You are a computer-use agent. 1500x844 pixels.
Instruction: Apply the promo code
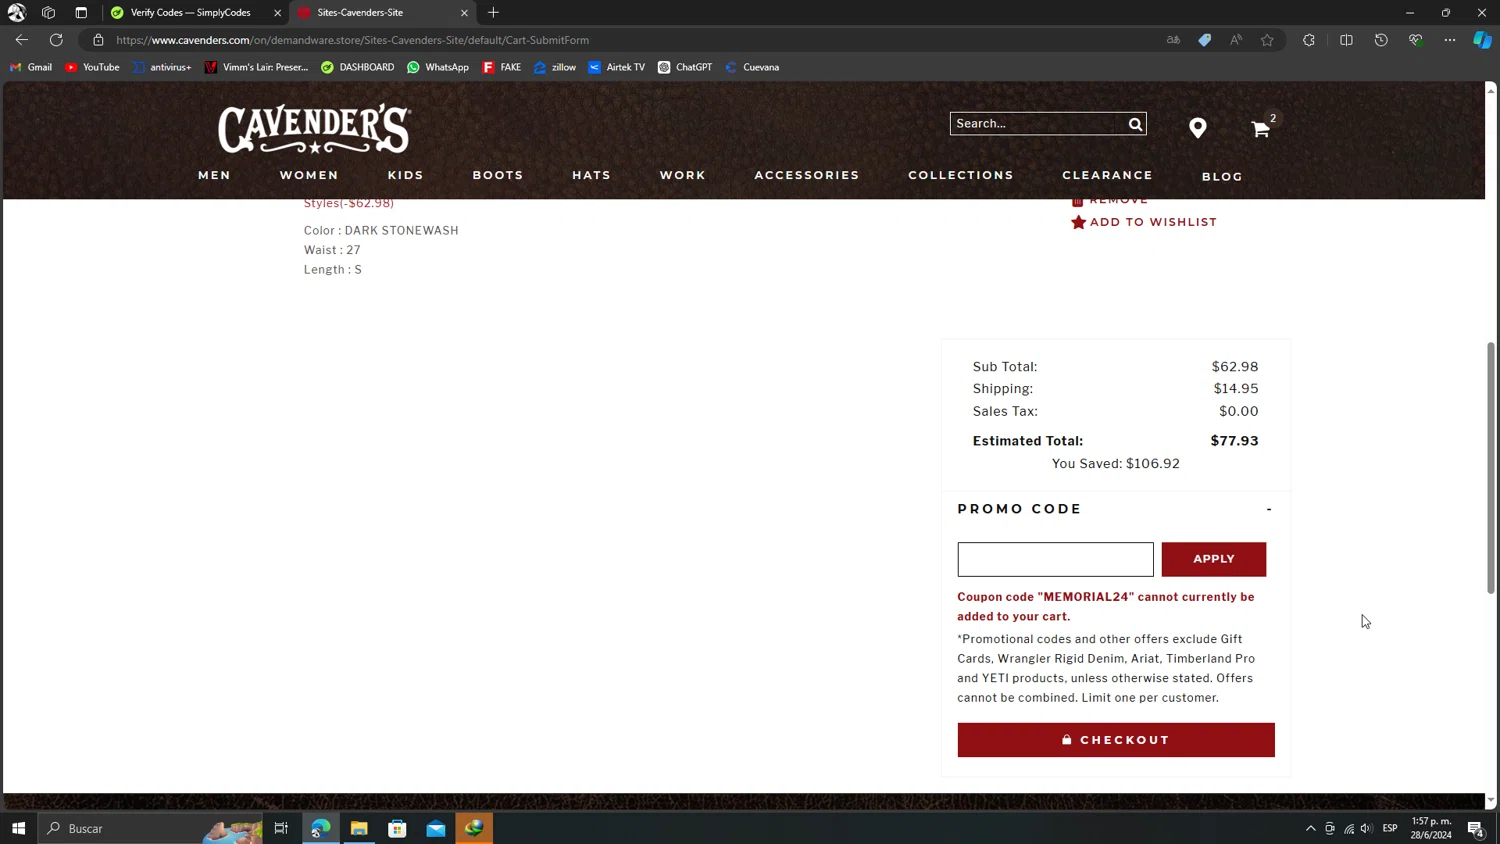[x=1213, y=559]
